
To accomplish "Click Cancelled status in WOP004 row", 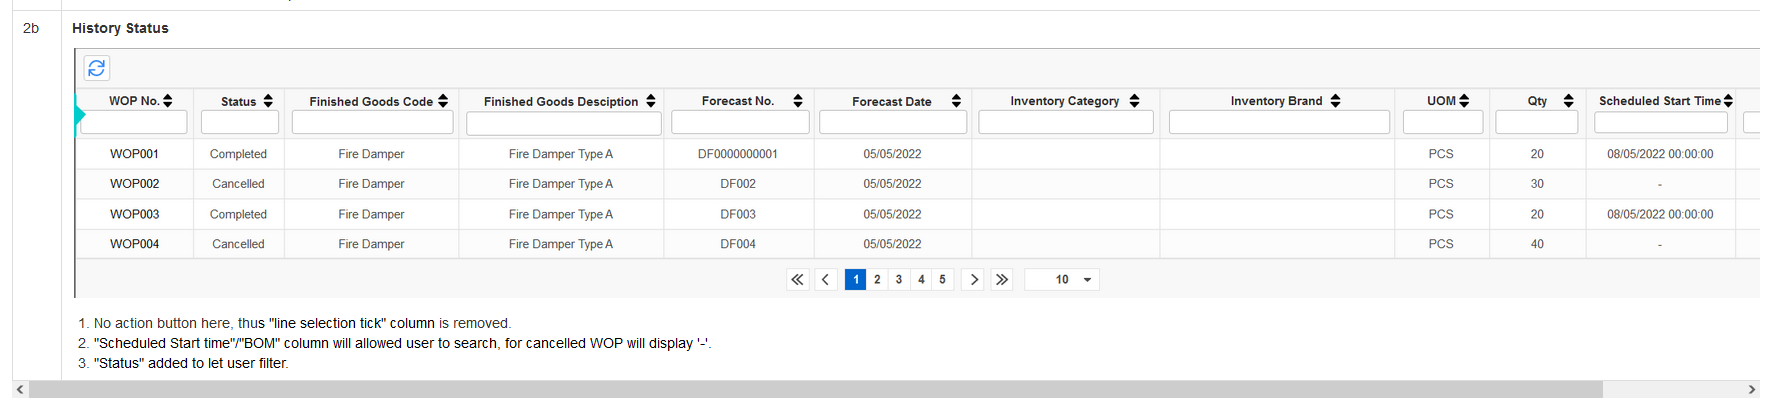I will [x=238, y=244].
